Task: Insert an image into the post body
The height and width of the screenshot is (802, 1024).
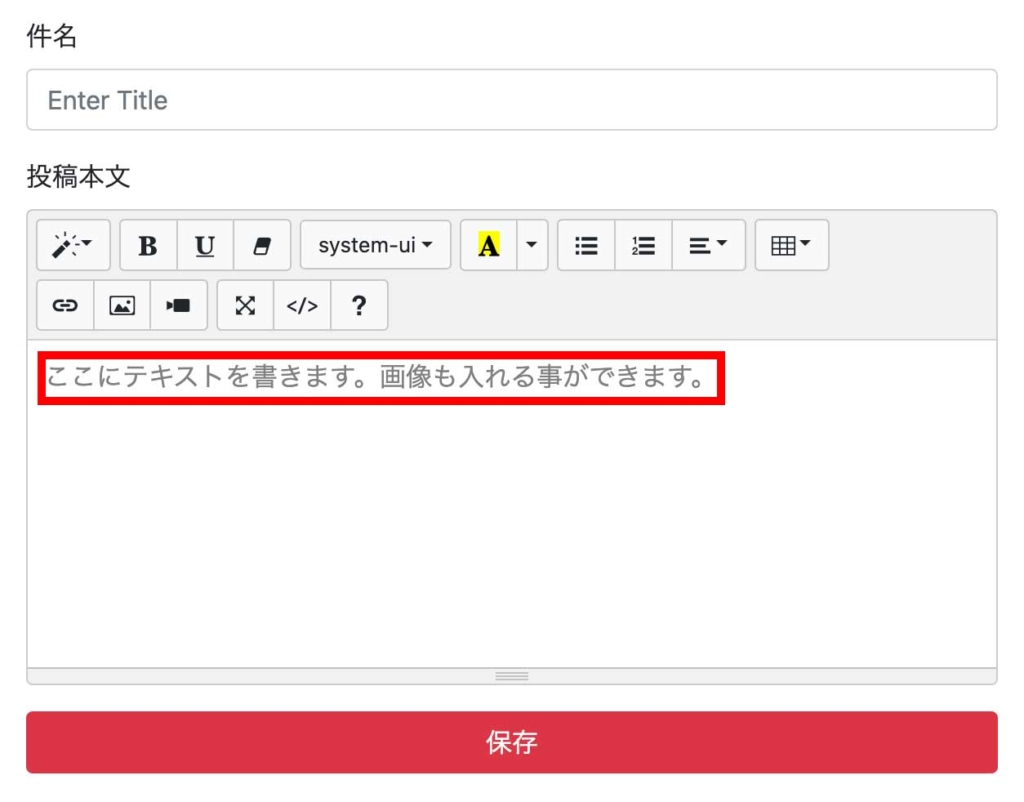Action: click(x=121, y=306)
